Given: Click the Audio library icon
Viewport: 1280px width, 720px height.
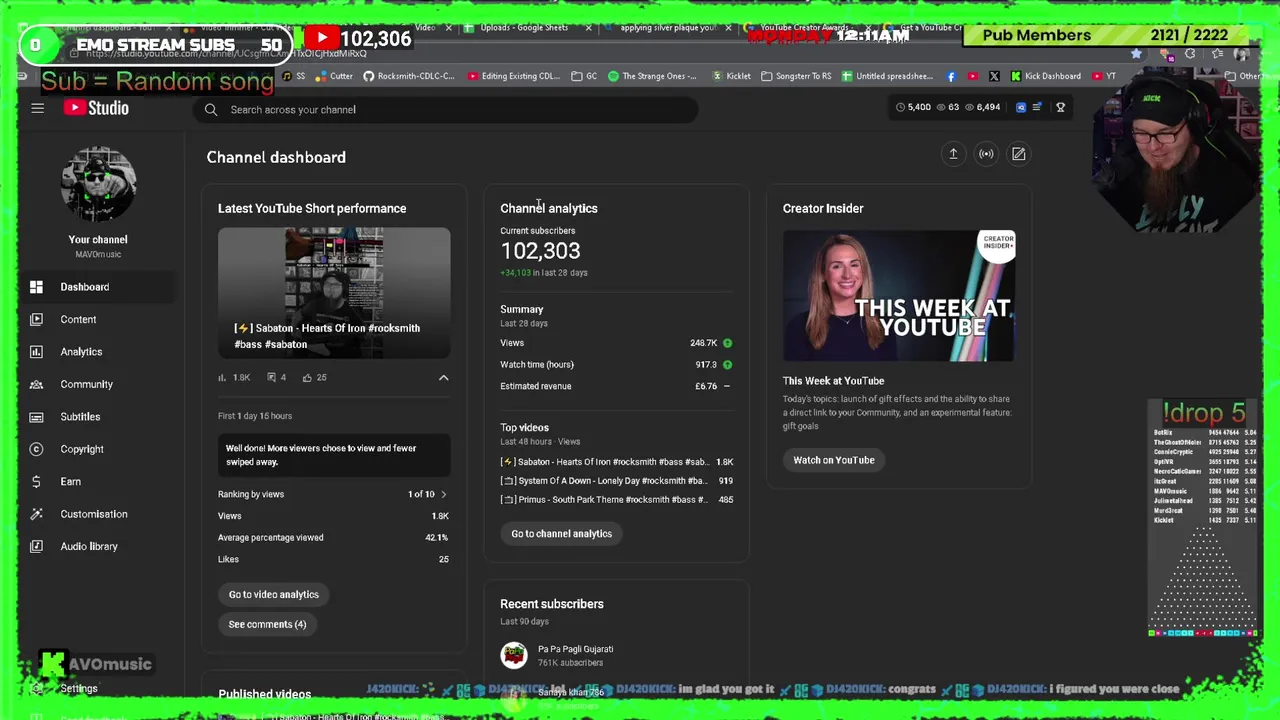Looking at the screenshot, I should pyautogui.click(x=36, y=546).
